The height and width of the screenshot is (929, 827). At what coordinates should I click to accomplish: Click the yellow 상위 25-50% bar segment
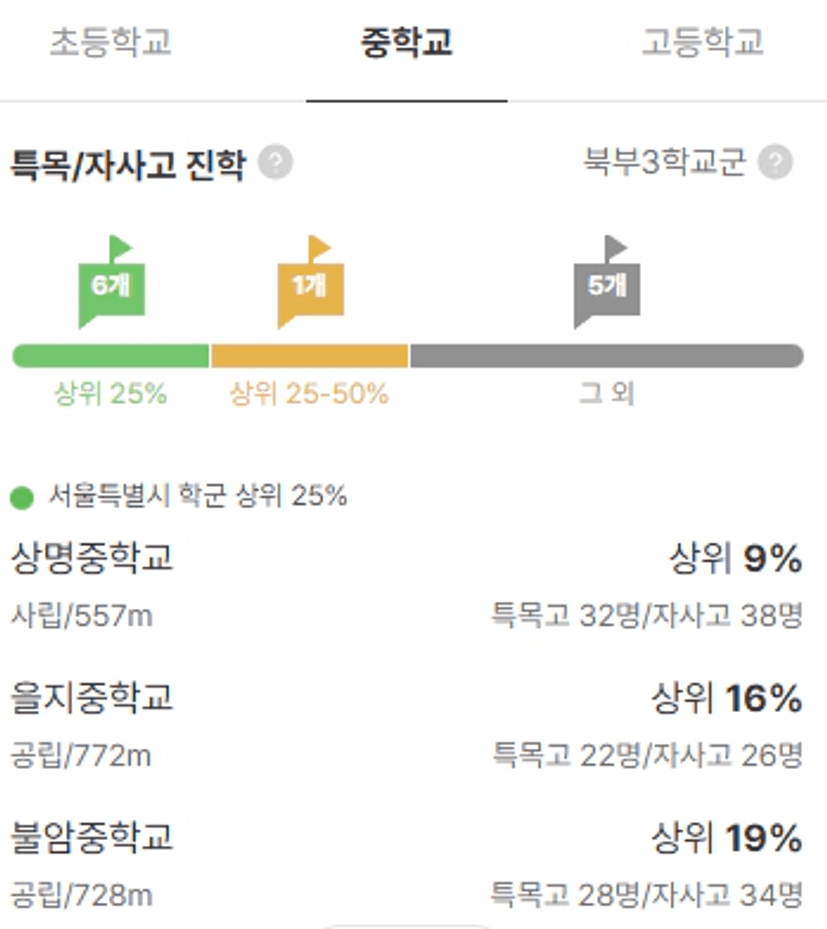click(x=310, y=356)
